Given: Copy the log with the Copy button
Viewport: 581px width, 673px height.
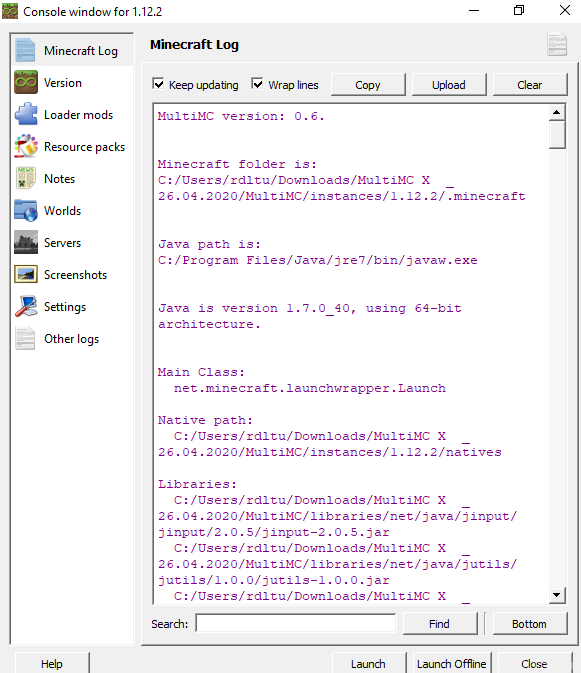Looking at the screenshot, I should click(368, 85).
